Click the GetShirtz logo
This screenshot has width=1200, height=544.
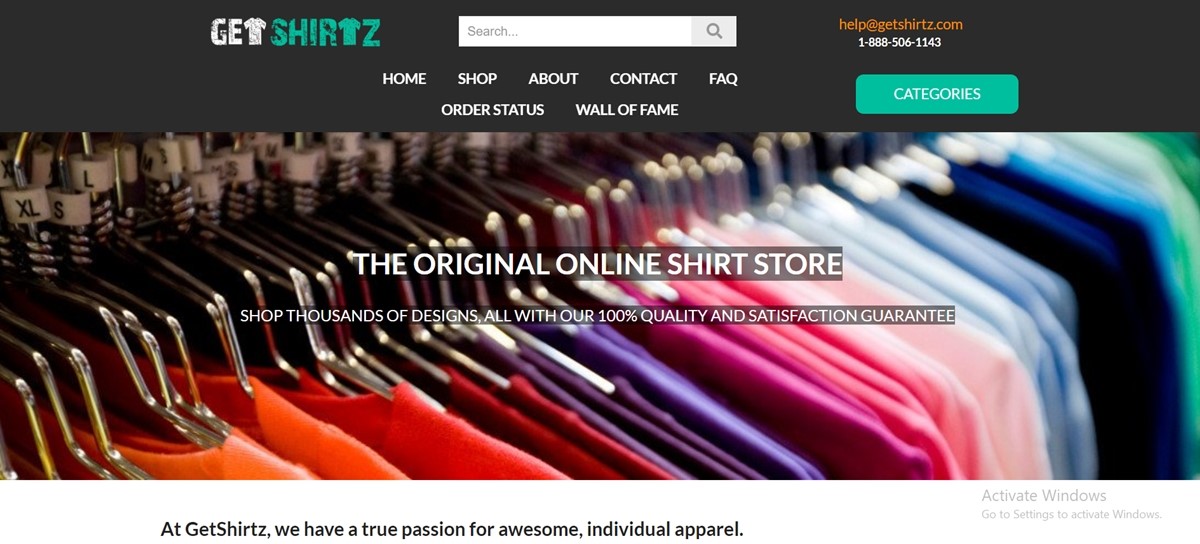point(296,32)
